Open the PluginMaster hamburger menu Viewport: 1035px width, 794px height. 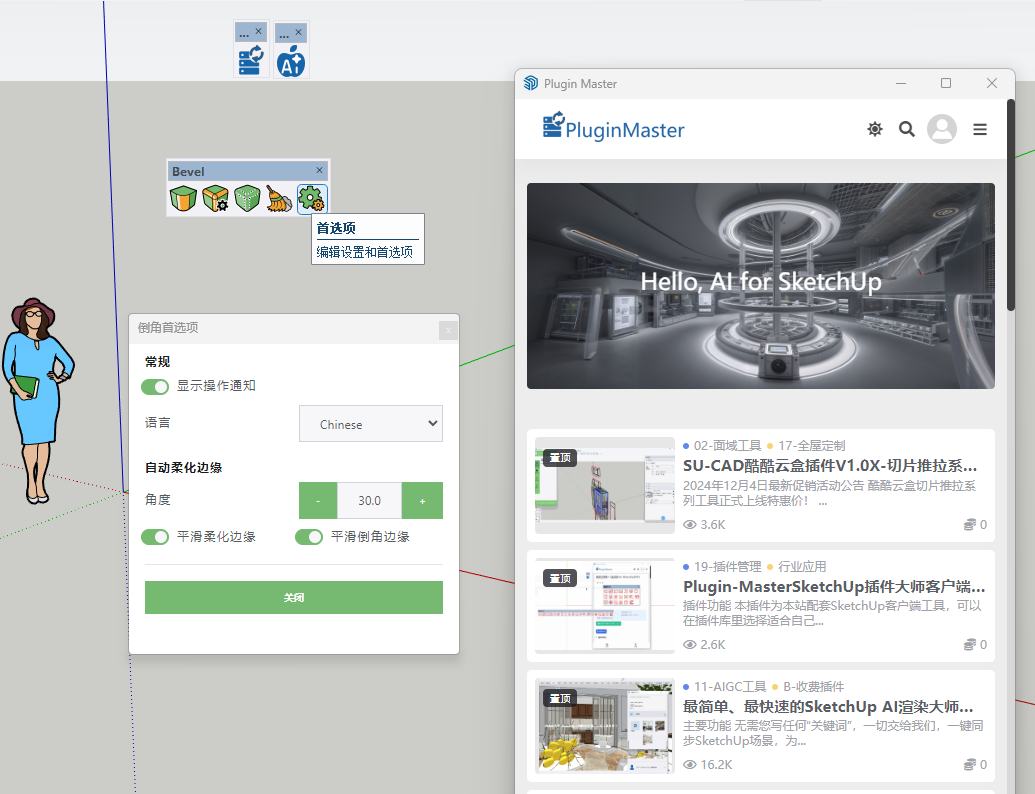tap(980, 129)
